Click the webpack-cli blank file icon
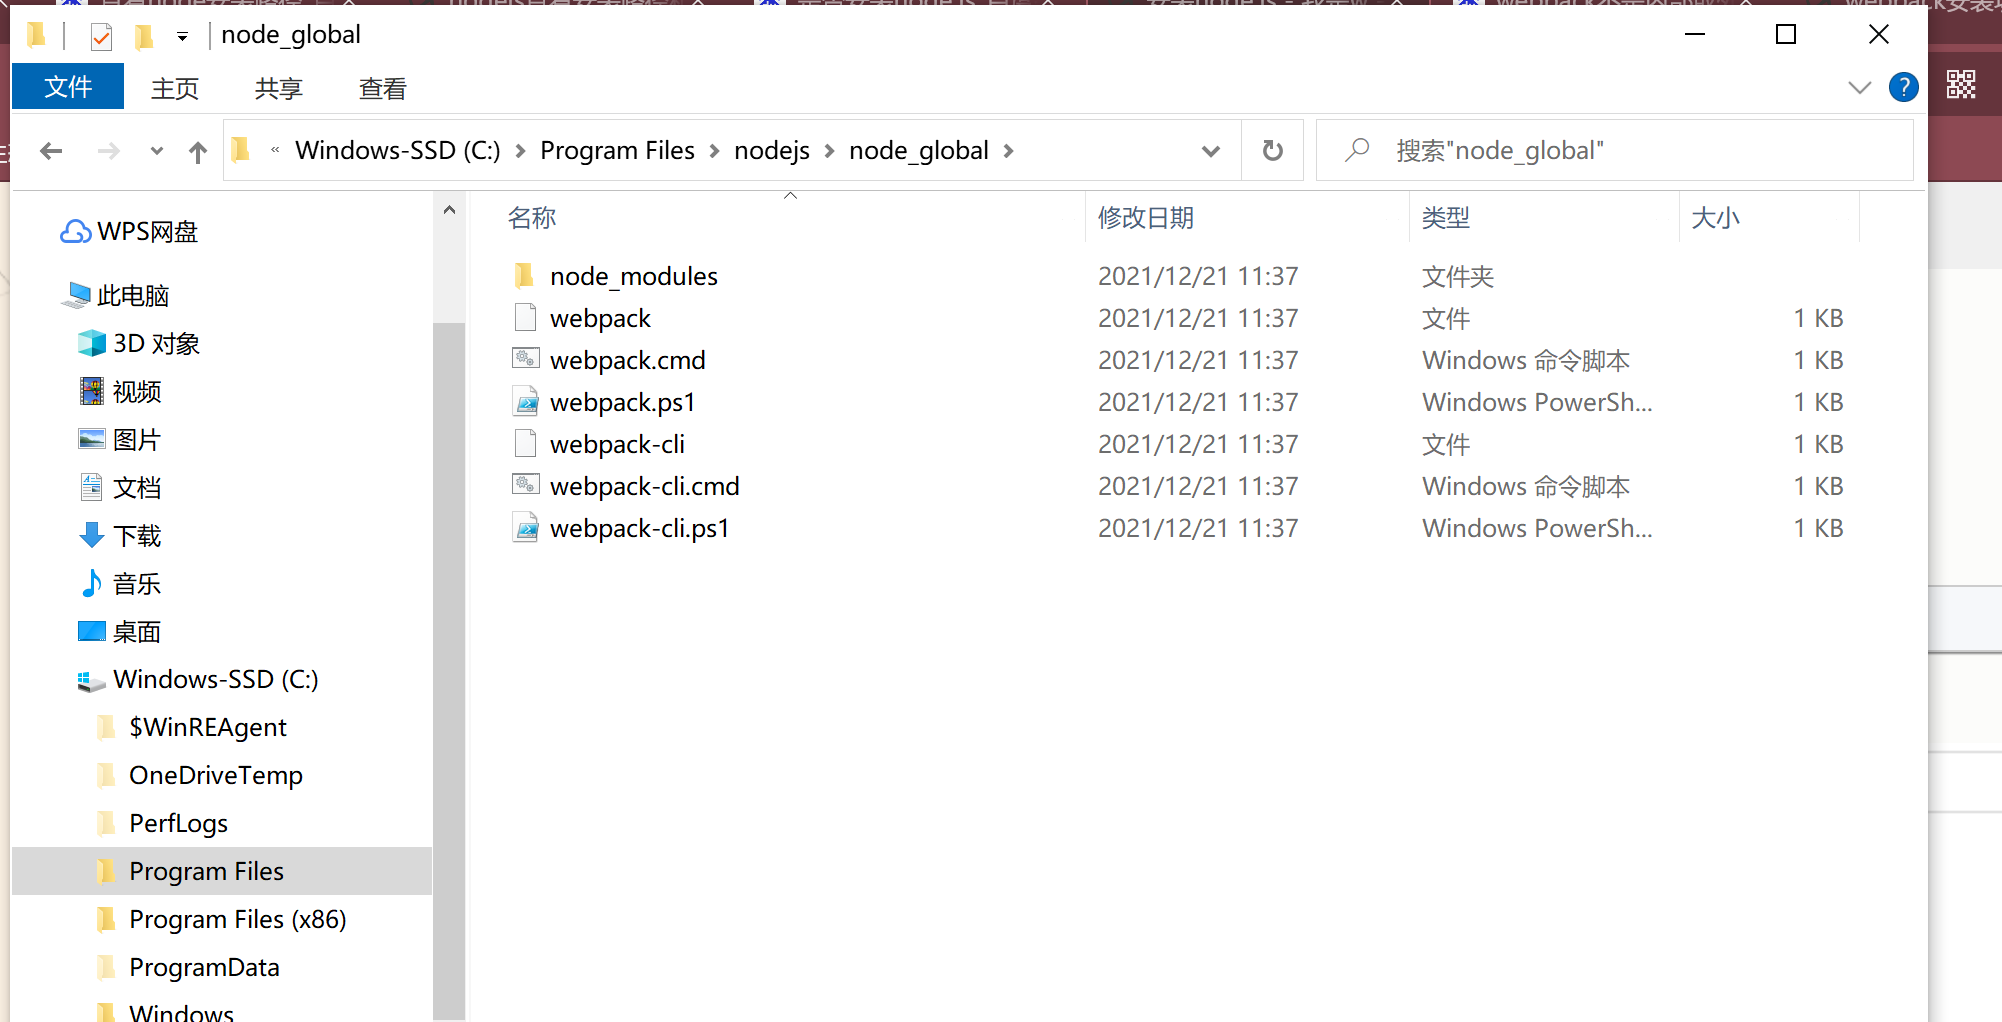Viewport: 2002px width, 1022px height. pos(525,443)
